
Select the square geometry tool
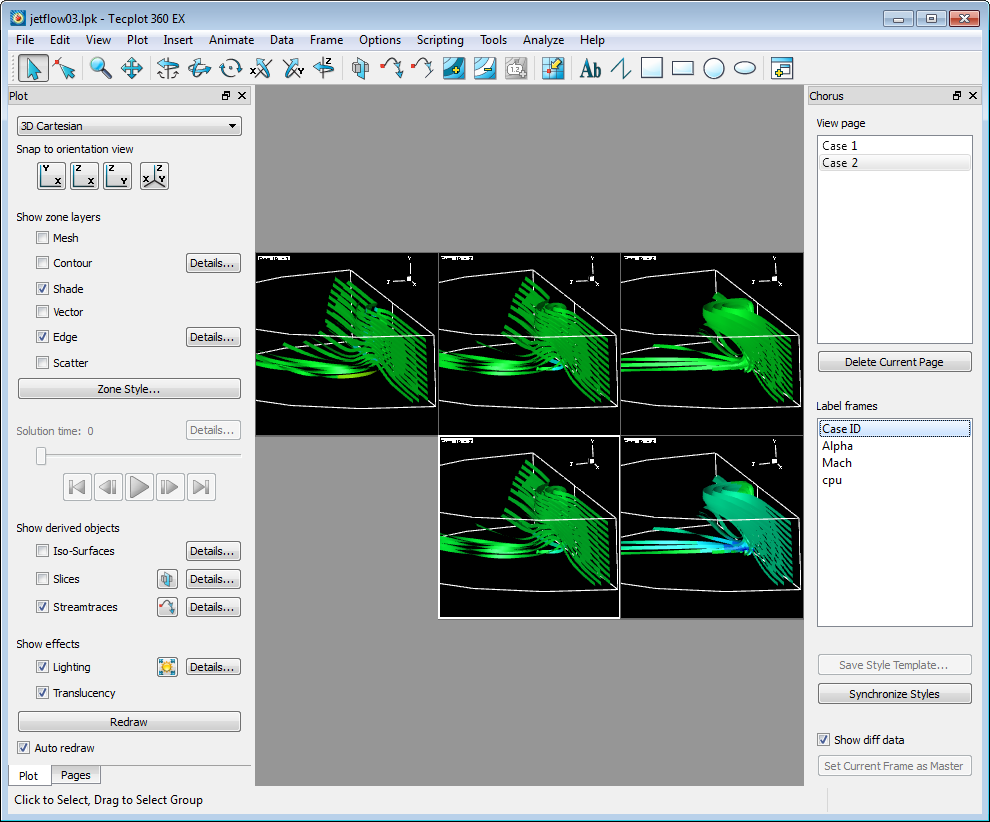point(652,68)
